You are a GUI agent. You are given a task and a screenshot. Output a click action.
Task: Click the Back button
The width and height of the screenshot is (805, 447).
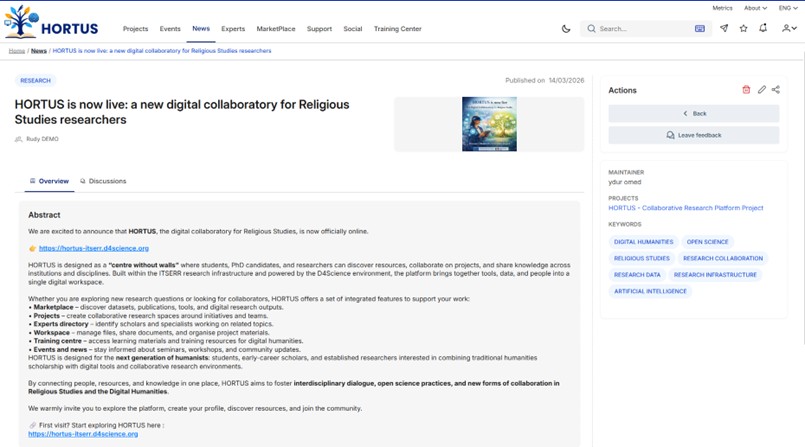694,113
